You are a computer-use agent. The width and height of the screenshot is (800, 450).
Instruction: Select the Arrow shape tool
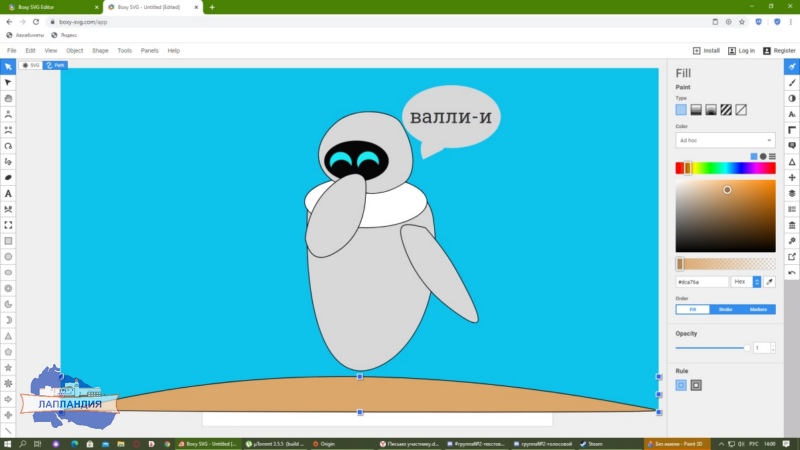click(8, 399)
